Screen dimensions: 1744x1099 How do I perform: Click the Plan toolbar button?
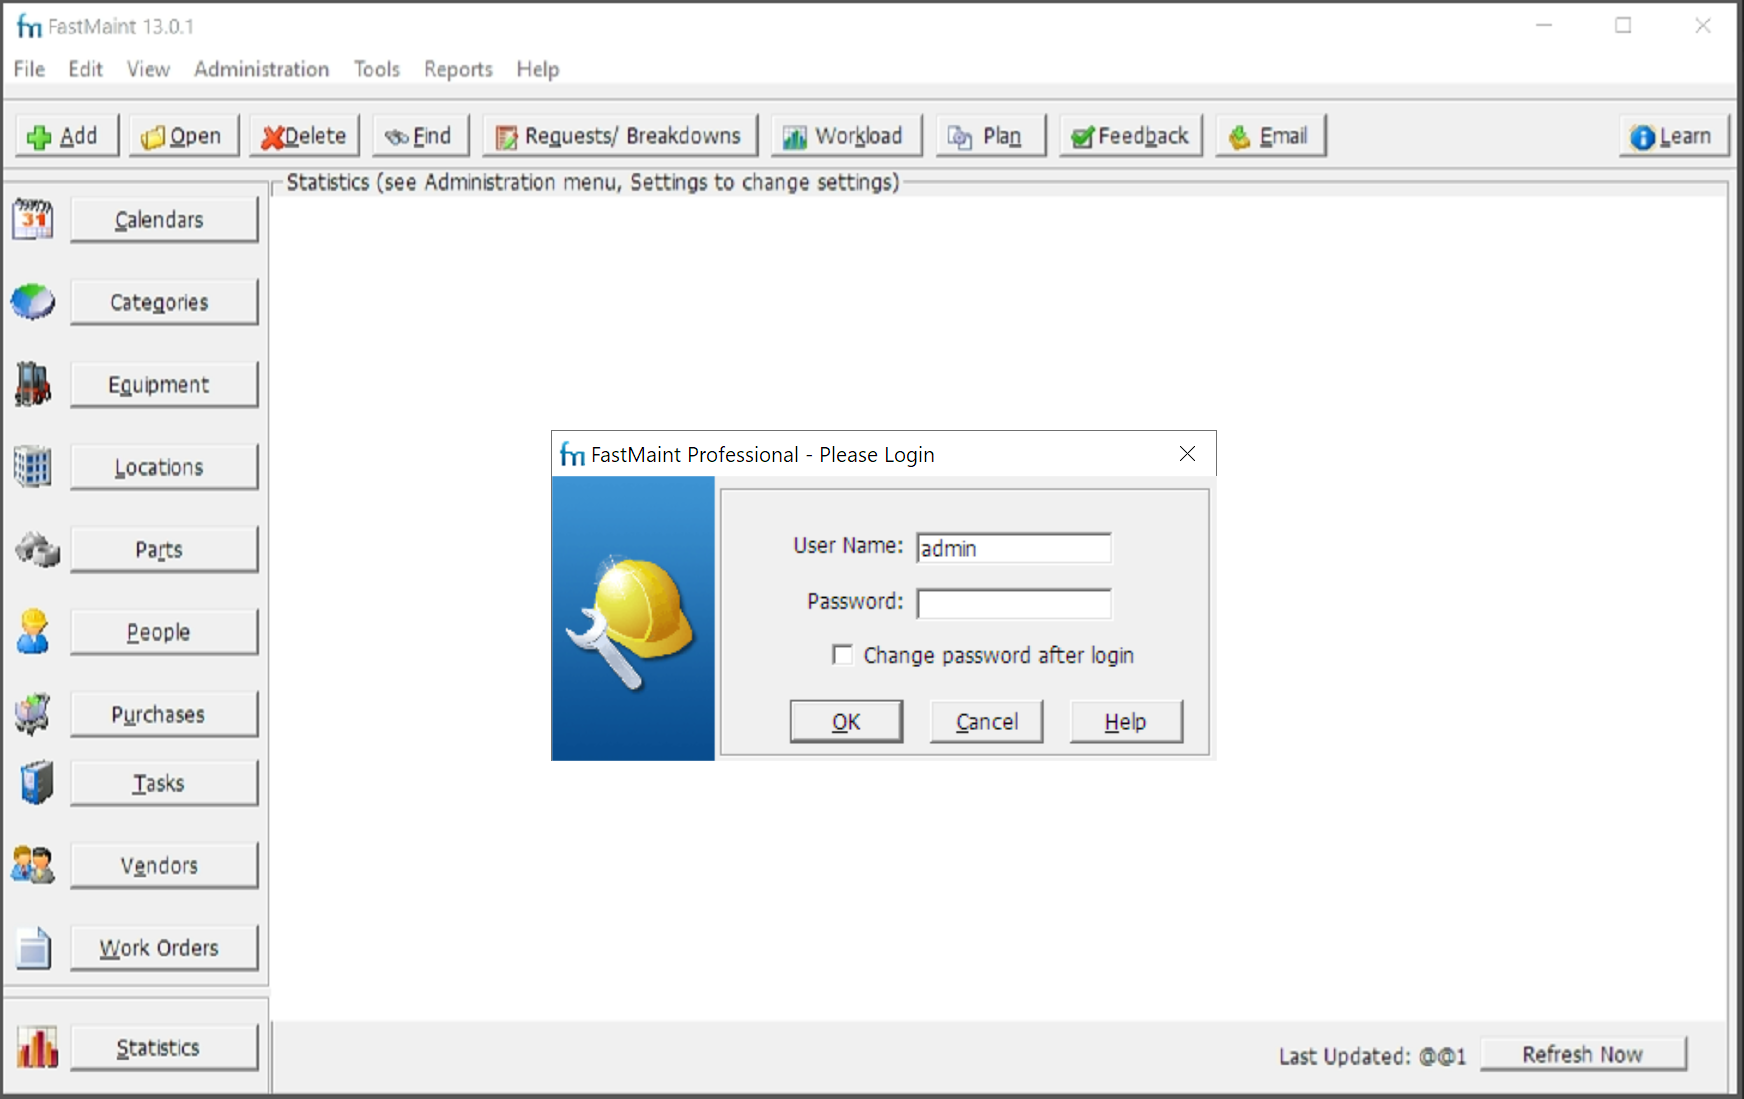(x=990, y=136)
